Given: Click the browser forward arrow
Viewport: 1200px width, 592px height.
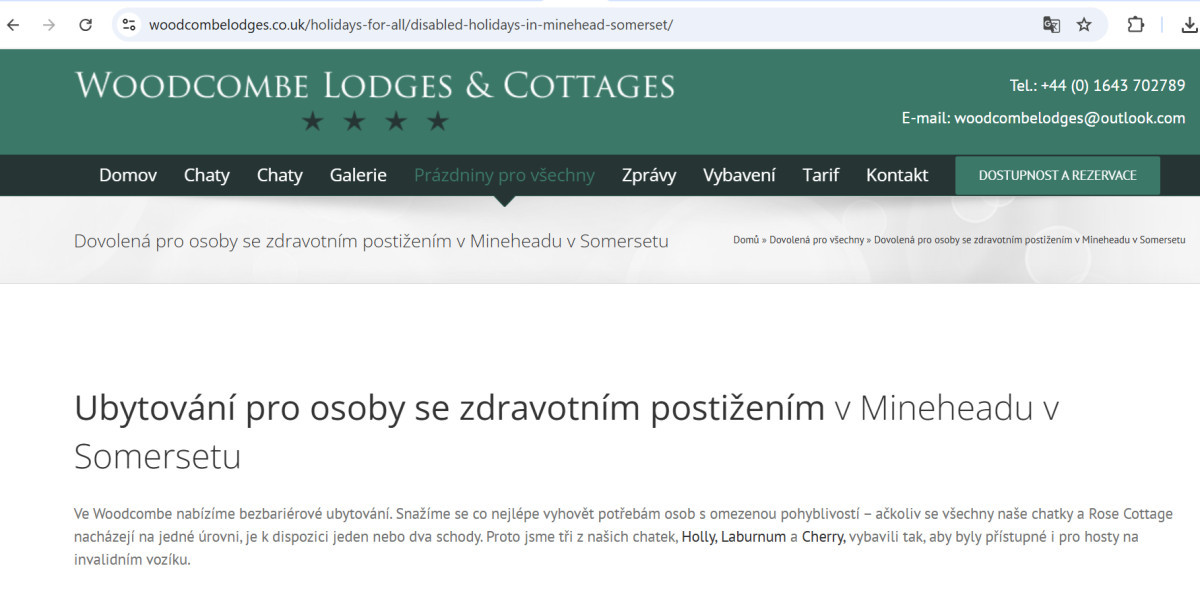Looking at the screenshot, I should (x=49, y=25).
